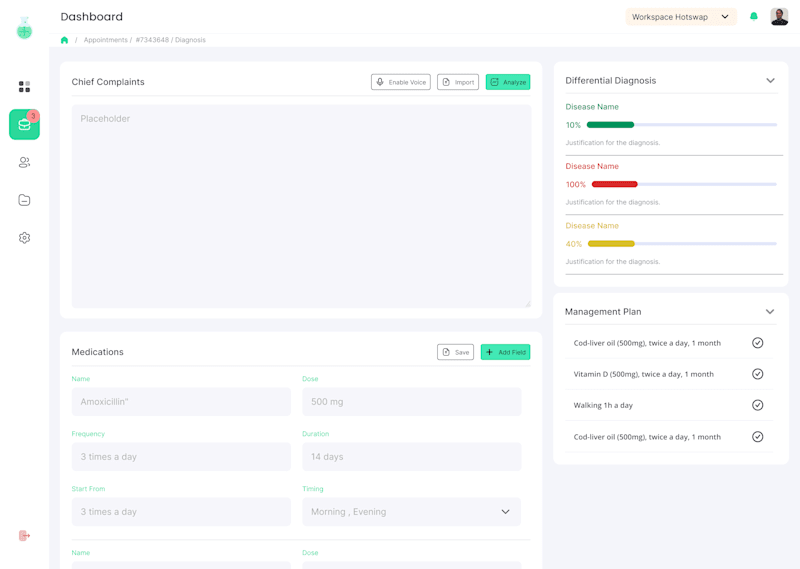800x569 pixels.
Task: Click the Analyze button
Action: coord(508,82)
